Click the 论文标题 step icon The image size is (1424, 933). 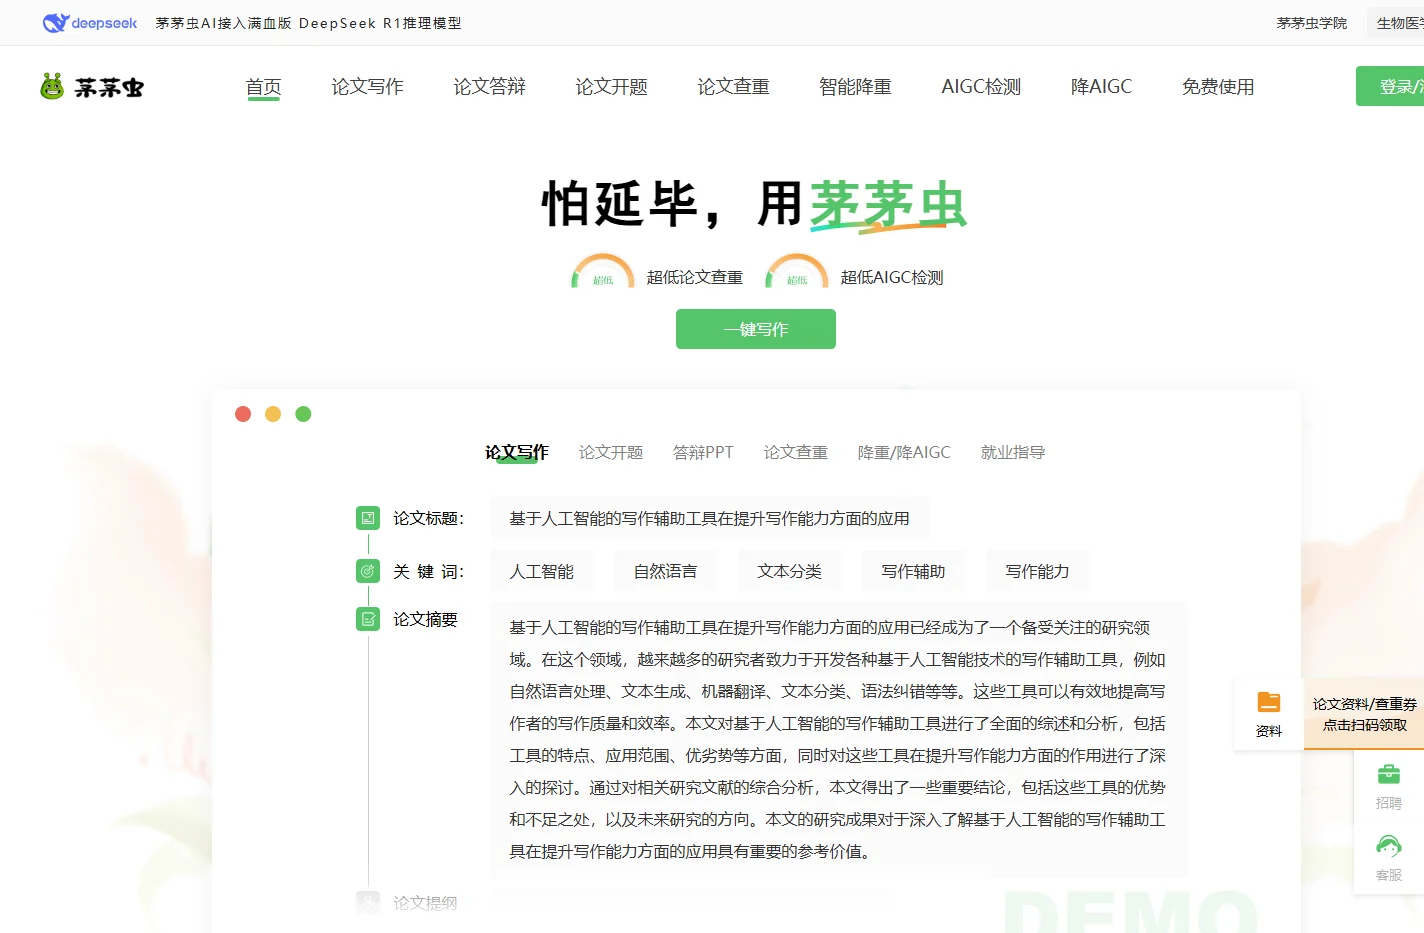368,518
